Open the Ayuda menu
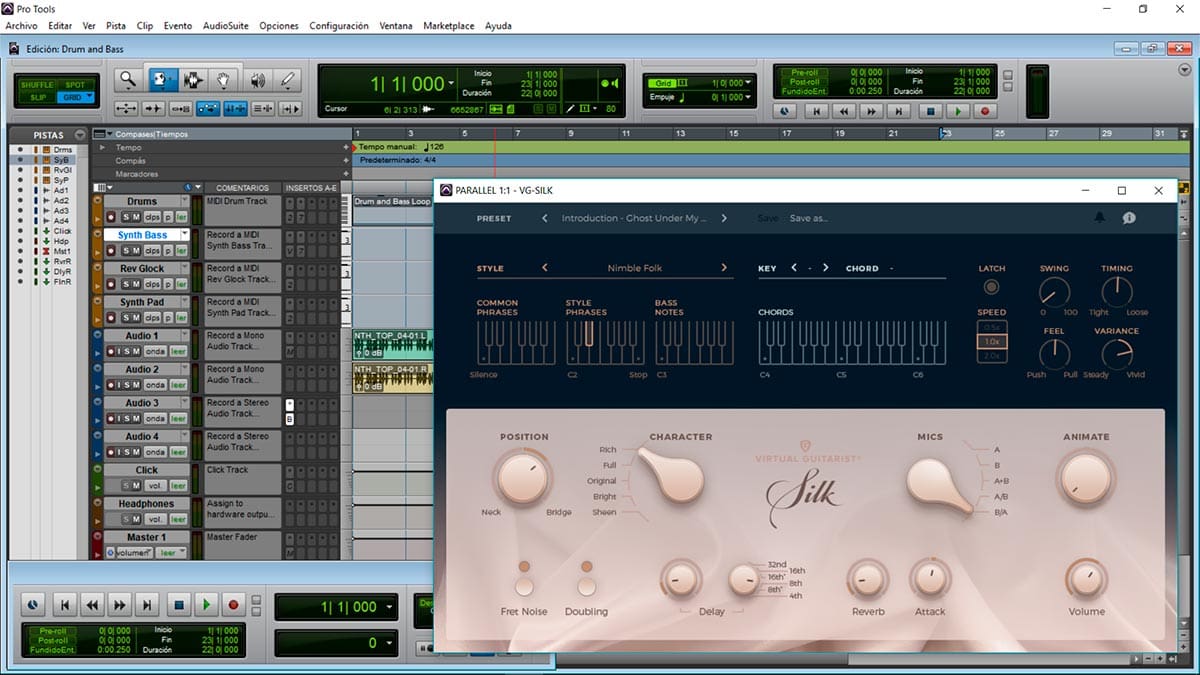The width and height of the screenshot is (1200, 675). (x=498, y=25)
